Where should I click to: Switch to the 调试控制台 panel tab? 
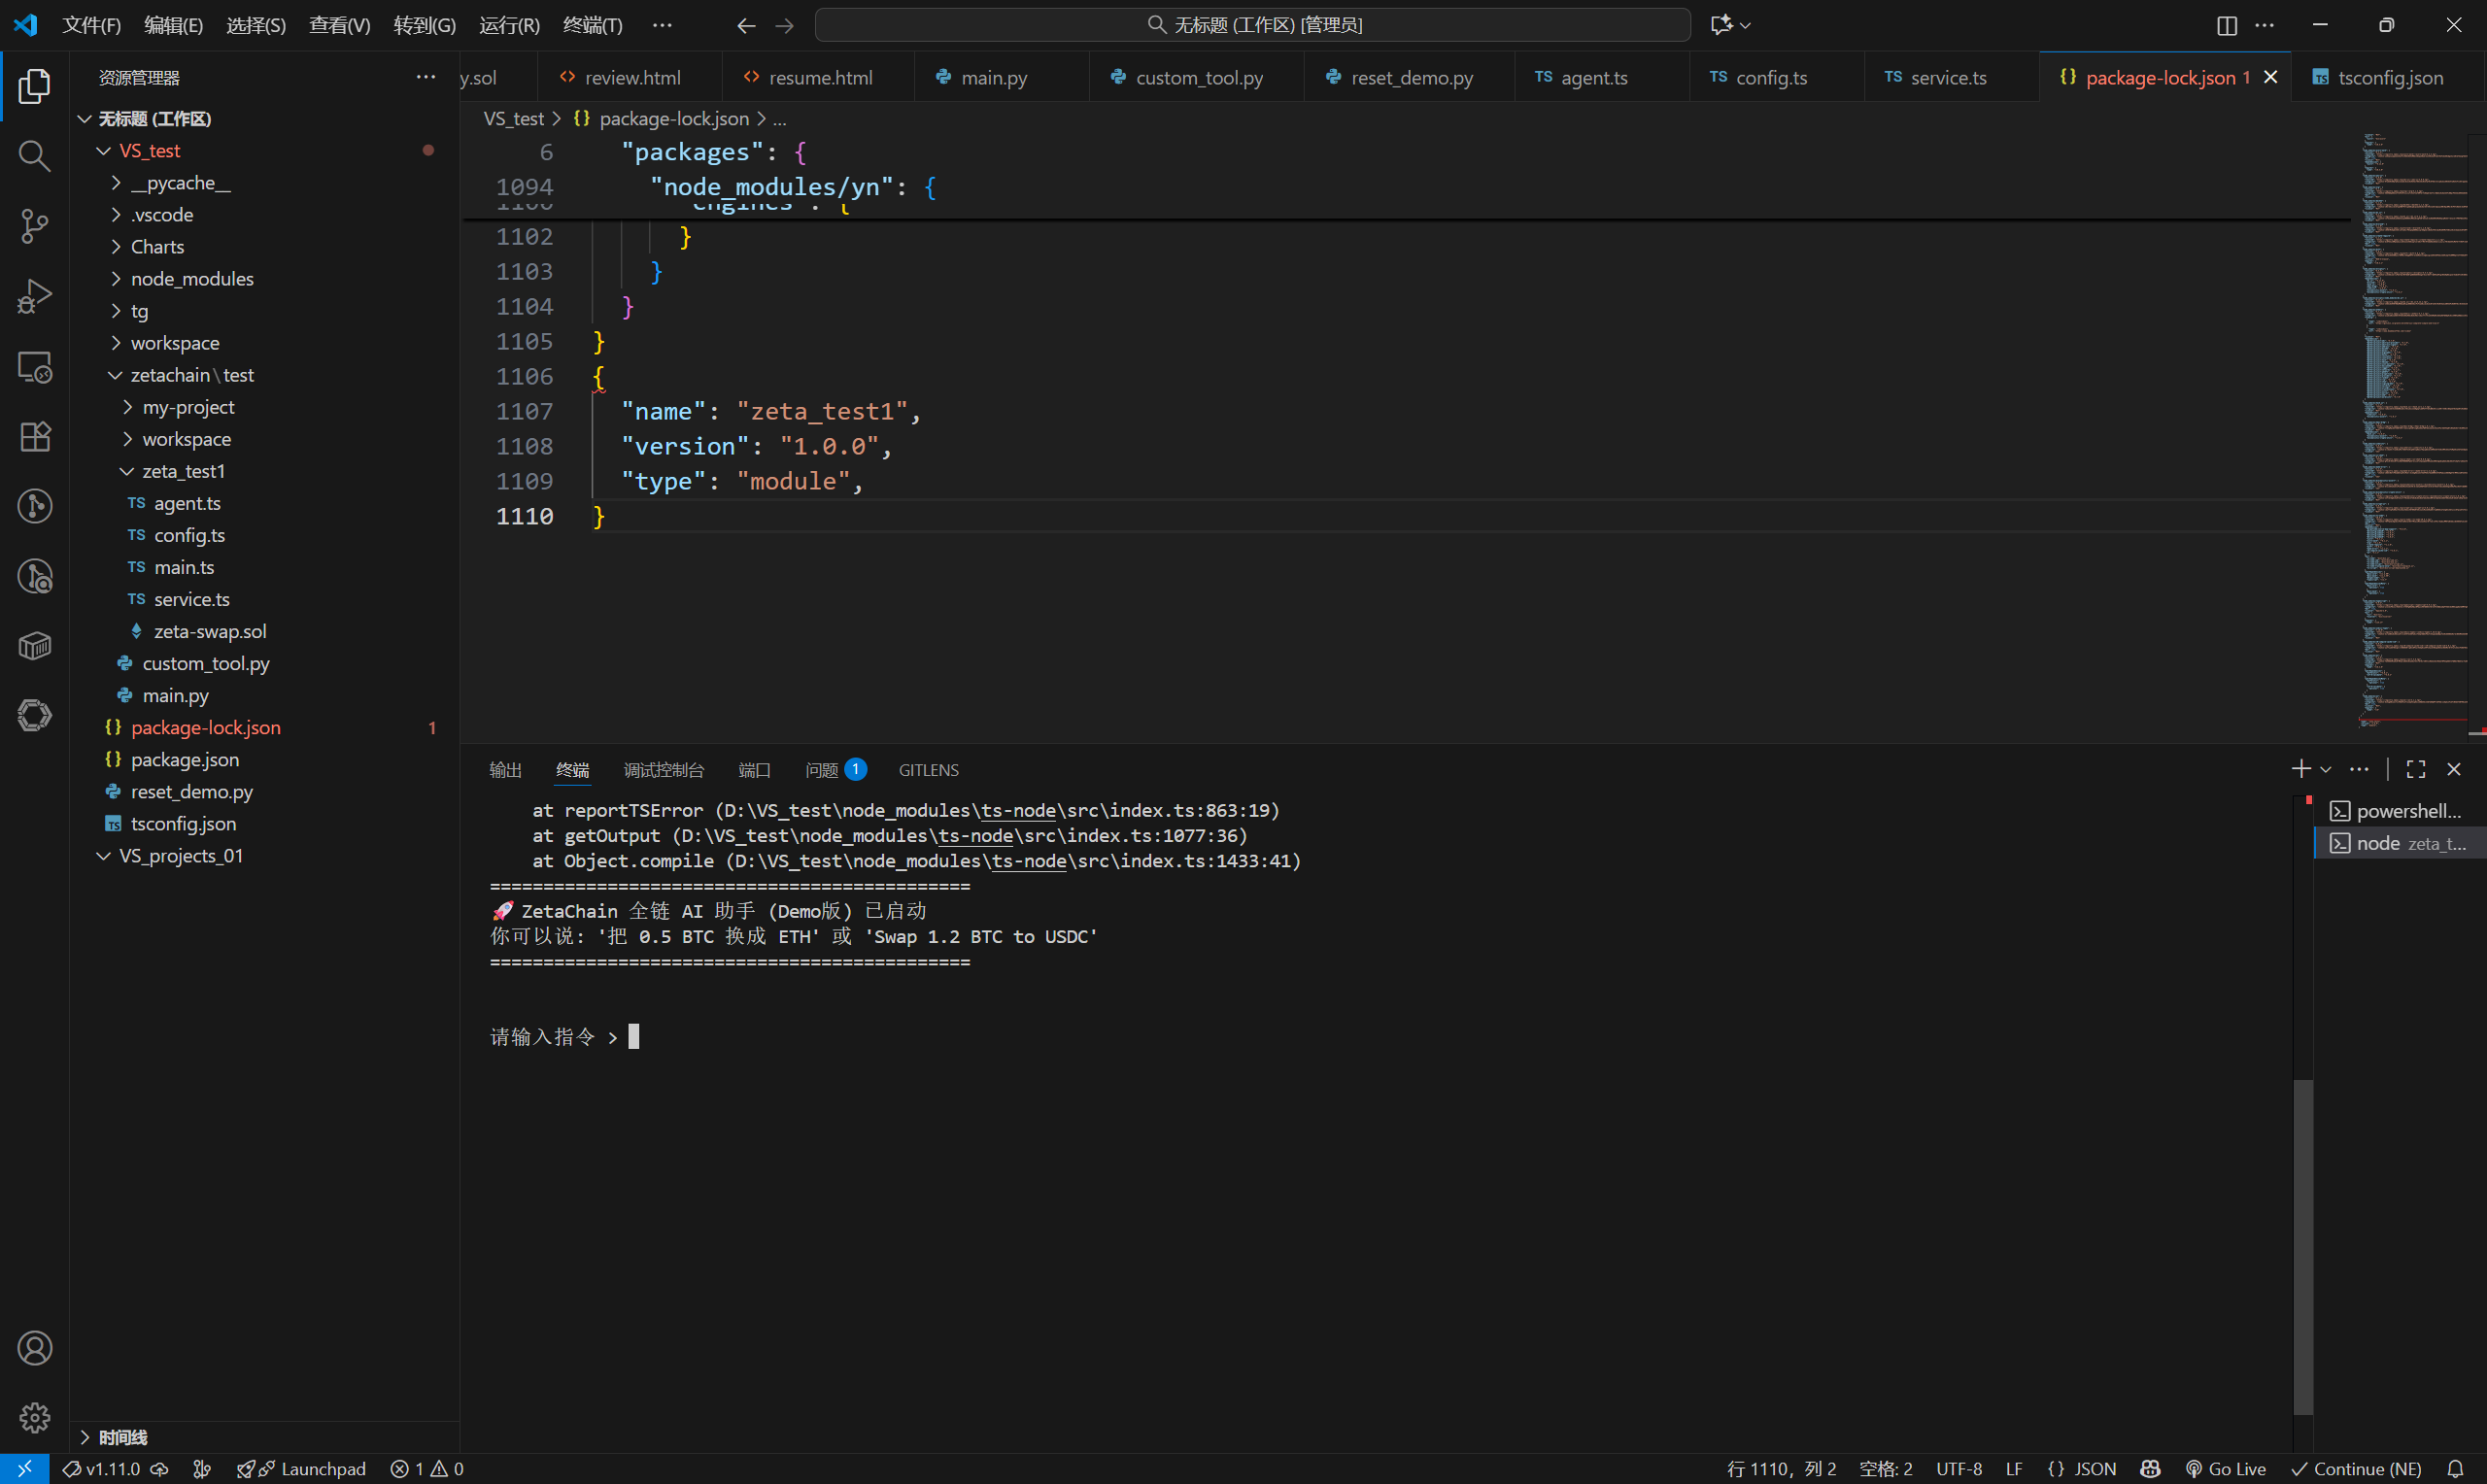(x=663, y=770)
